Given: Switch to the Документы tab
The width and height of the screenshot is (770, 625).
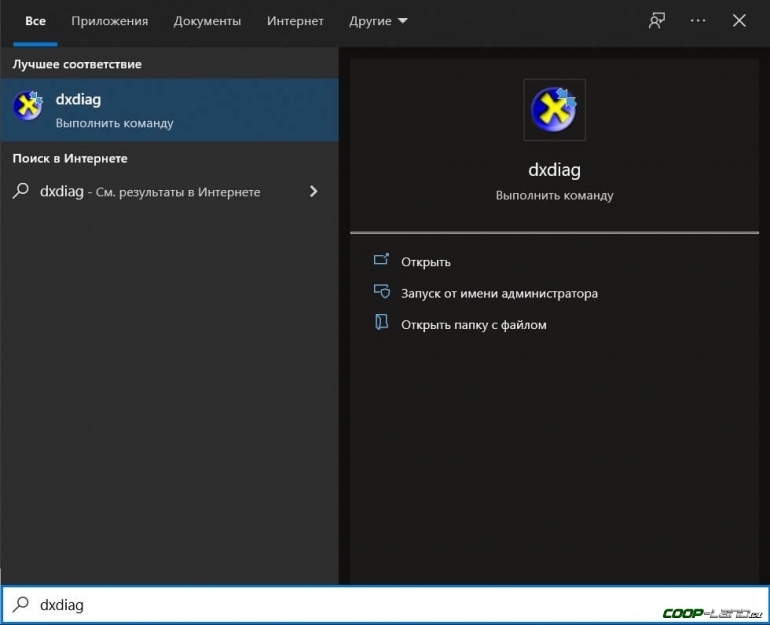Looking at the screenshot, I should point(207,21).
